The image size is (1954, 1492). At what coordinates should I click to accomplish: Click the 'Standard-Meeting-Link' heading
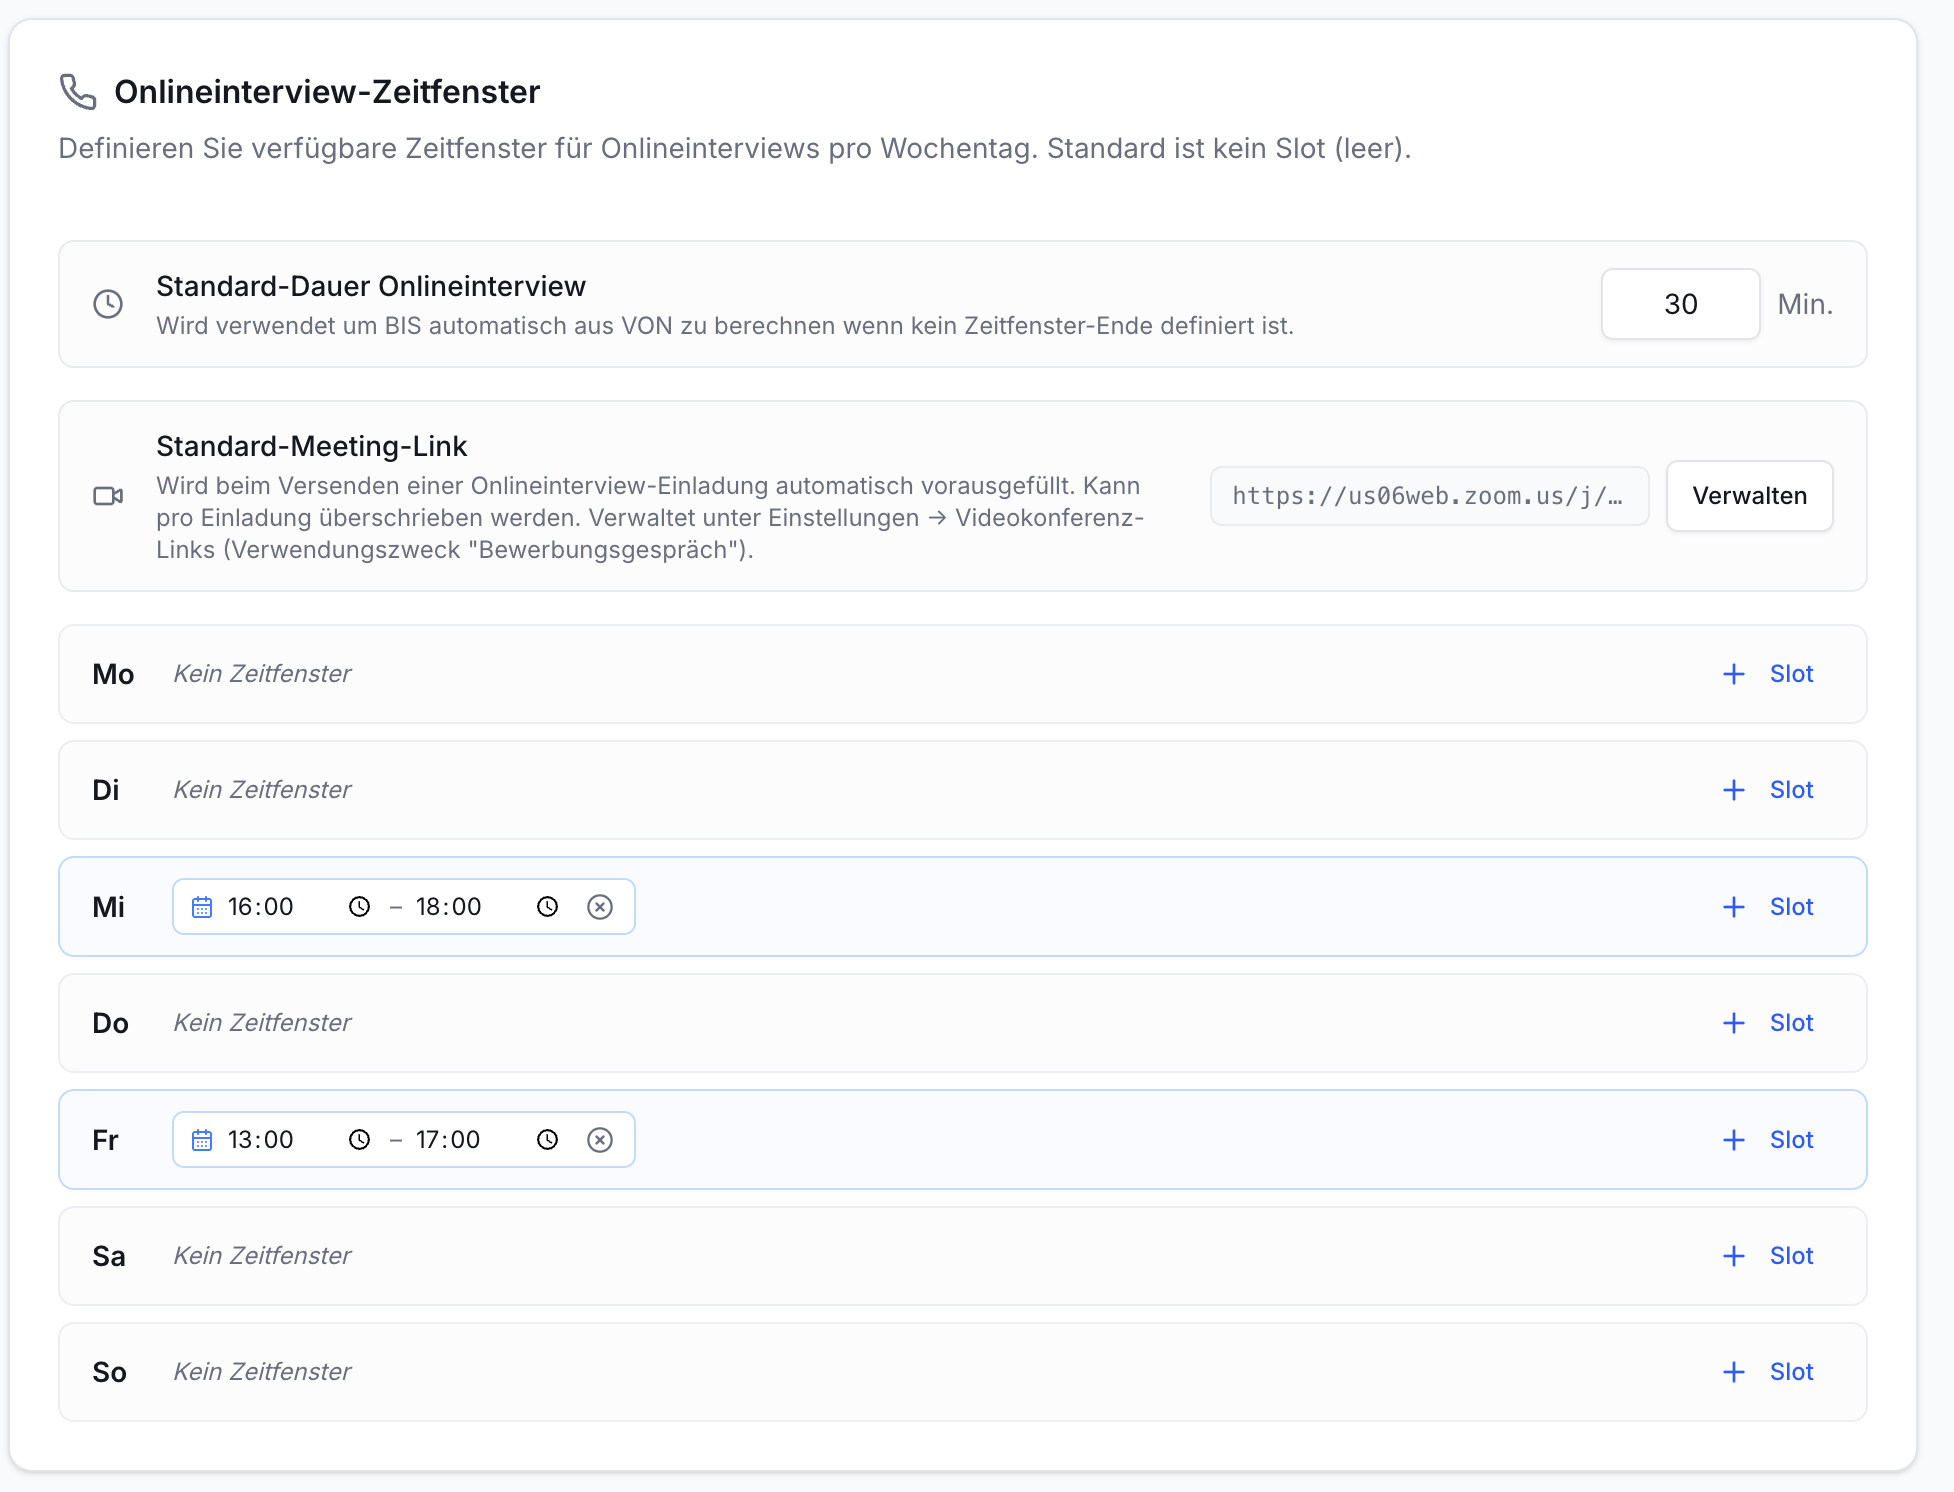pyautogui.click(x=312, y=446)
